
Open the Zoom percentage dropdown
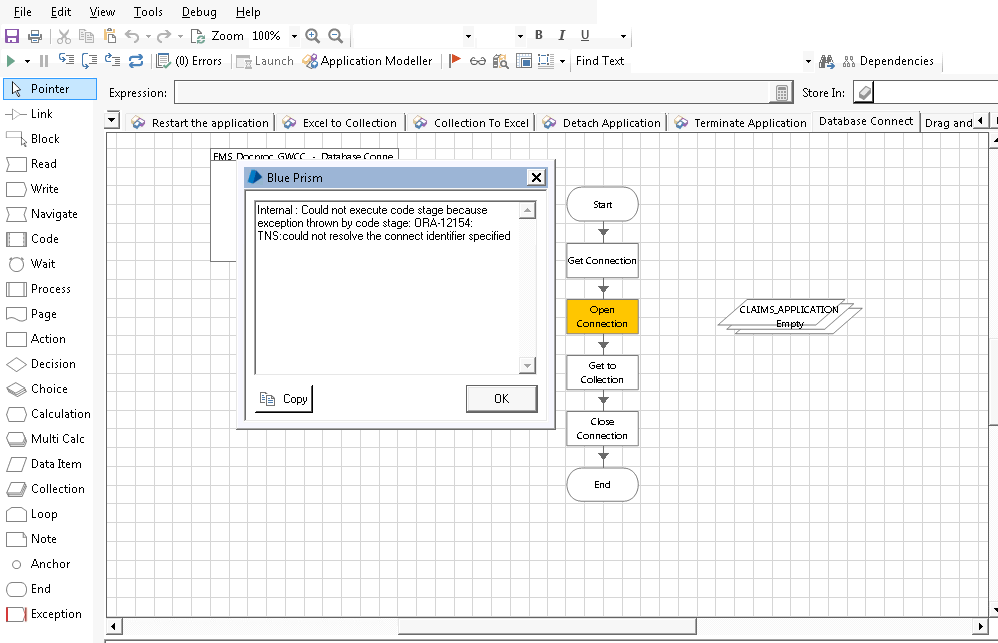(x=294, y=36)
